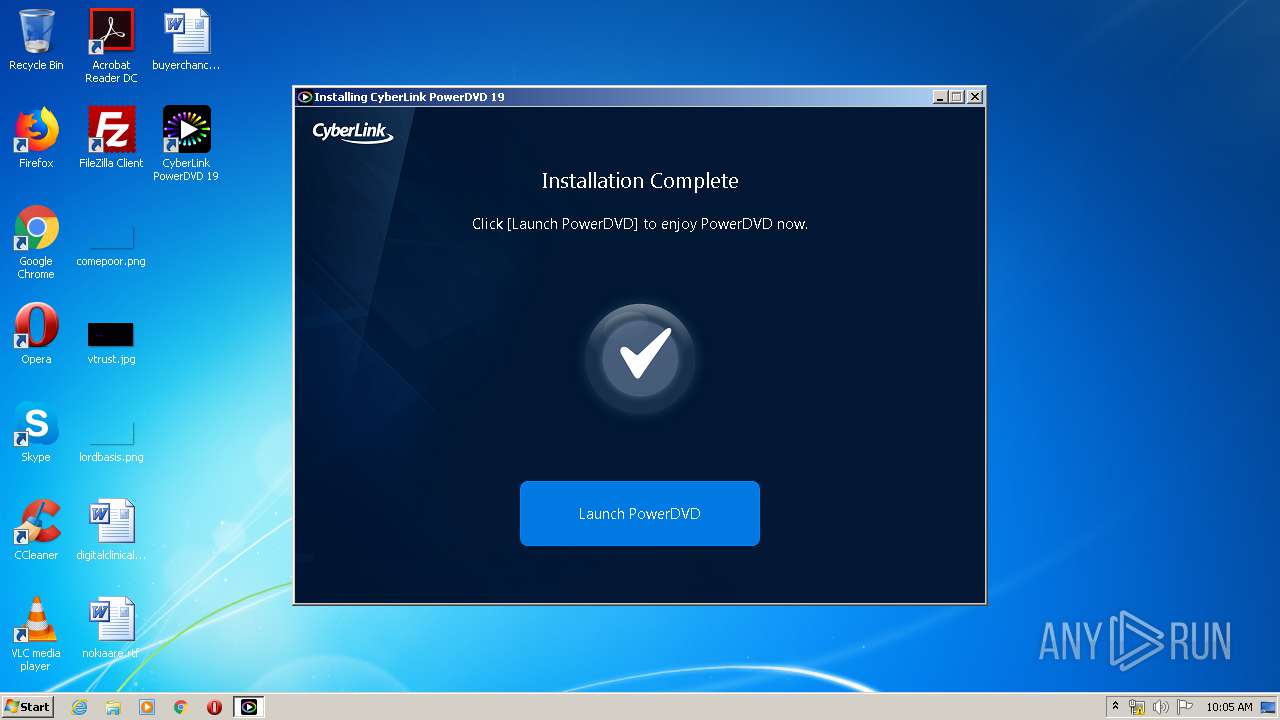Click the Installing CyberLink PowerDVD 19 title text

click(409, 97)
